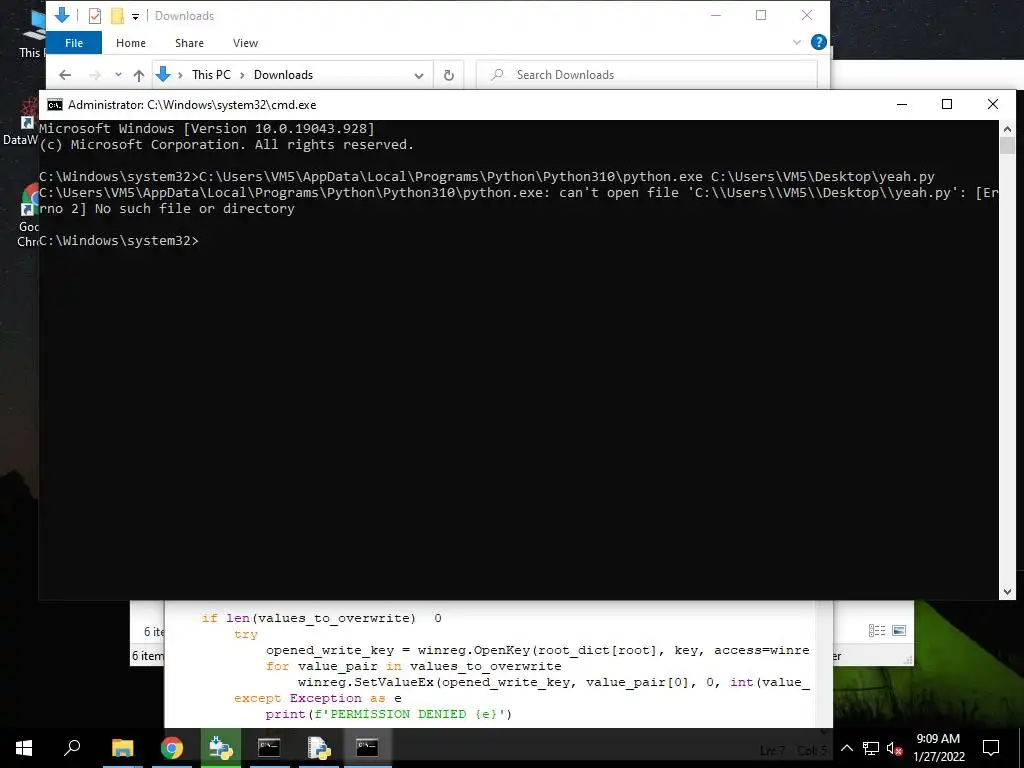Click 'Downloads' in the address breadcrumb
The height and width of the screenshot is (768, 1024).
click(x=283, y=75)
